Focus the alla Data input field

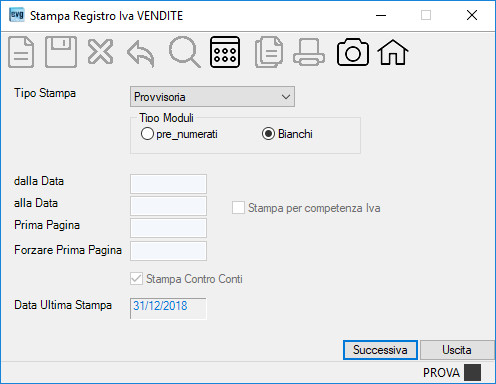coord(168,206)
